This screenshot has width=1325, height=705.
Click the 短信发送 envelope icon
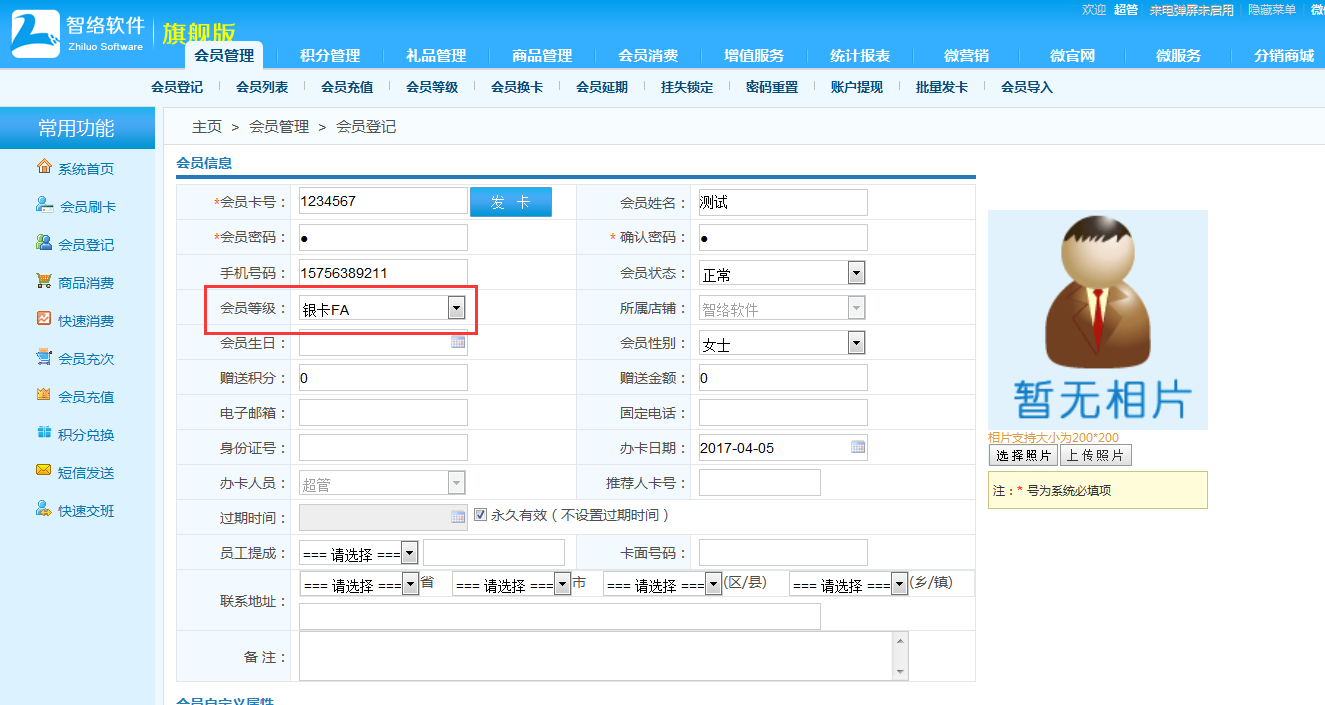(x=44, y=471)
